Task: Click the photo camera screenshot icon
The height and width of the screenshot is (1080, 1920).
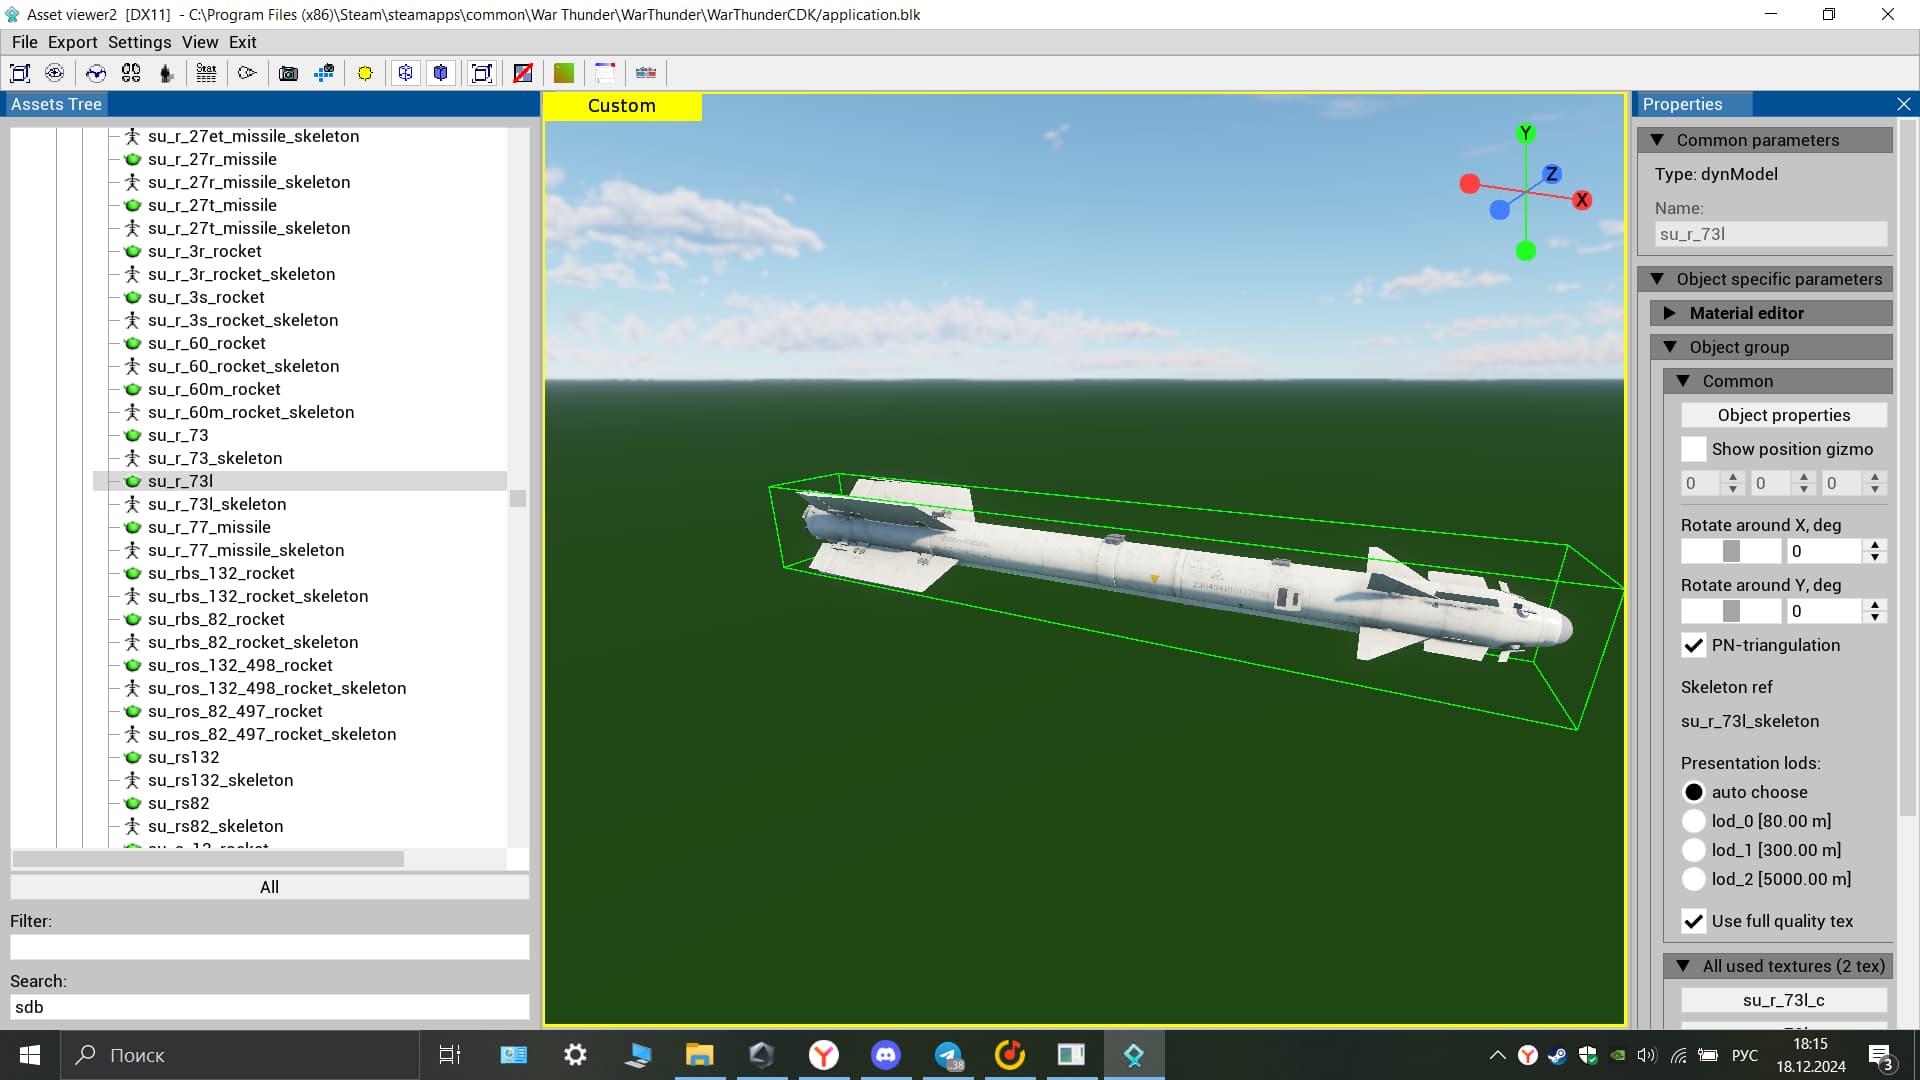Action: click(288, 73)
